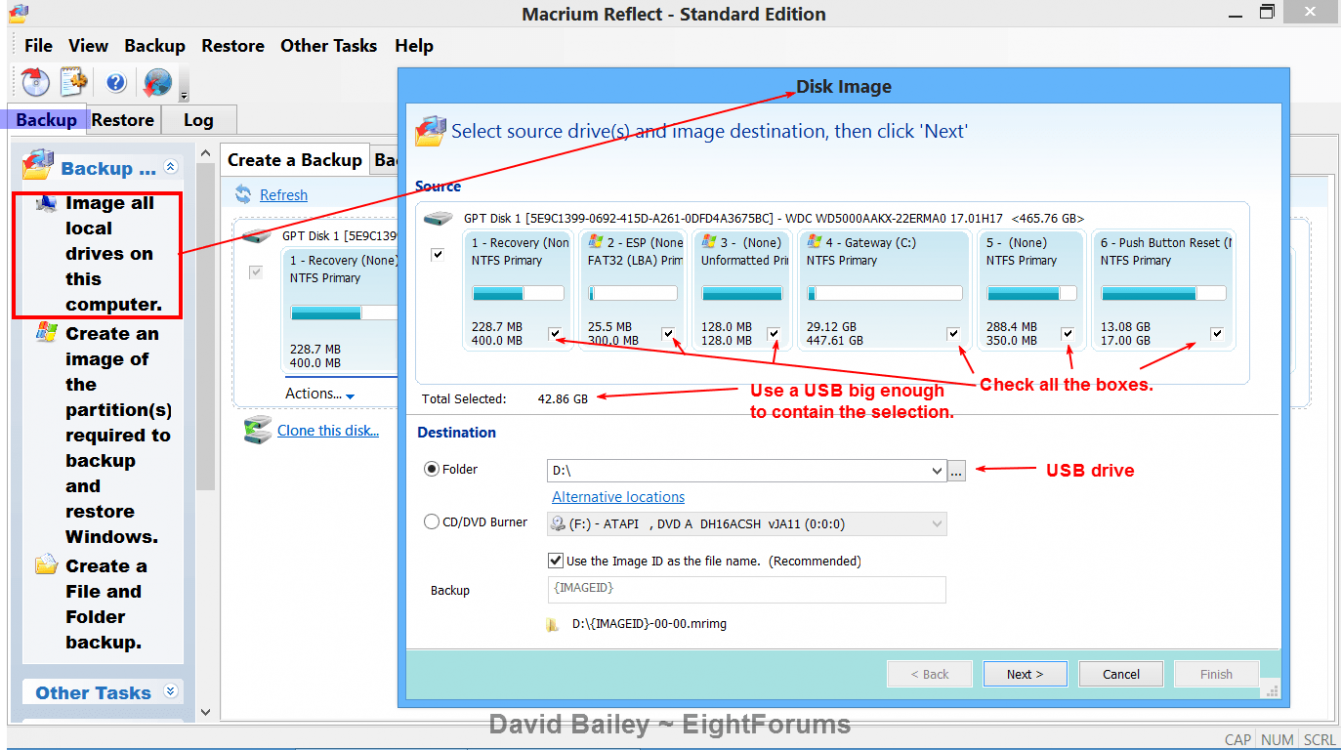Uncheck the 5 - (None) NTFS partition checkbox

(x=1068, y=333)
